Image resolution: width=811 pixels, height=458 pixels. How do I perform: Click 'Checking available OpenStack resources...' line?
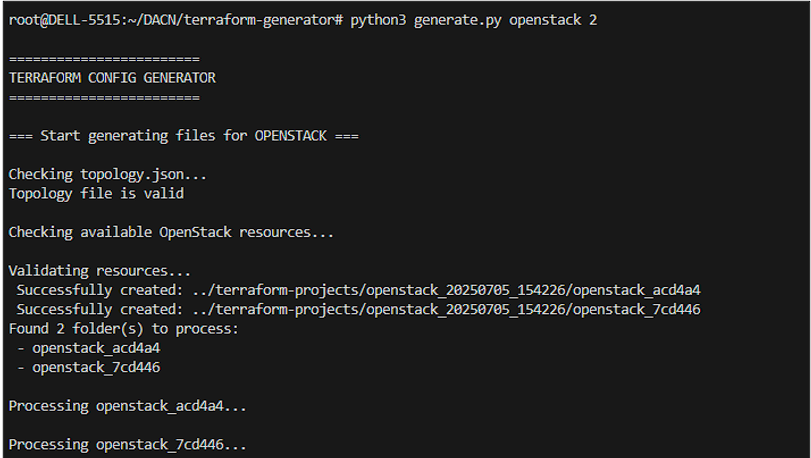point(171,233)
